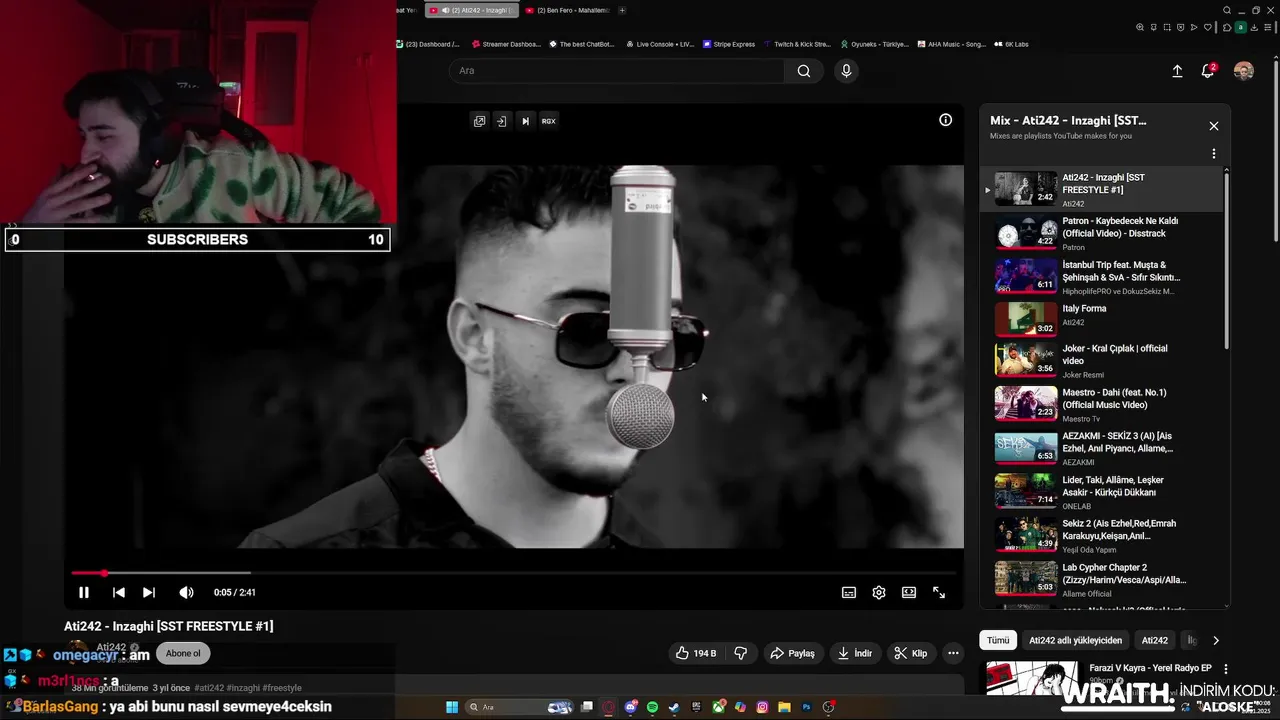Toggle subtitles in the video player
The image size is (1280, 720).
coord(849,592)
